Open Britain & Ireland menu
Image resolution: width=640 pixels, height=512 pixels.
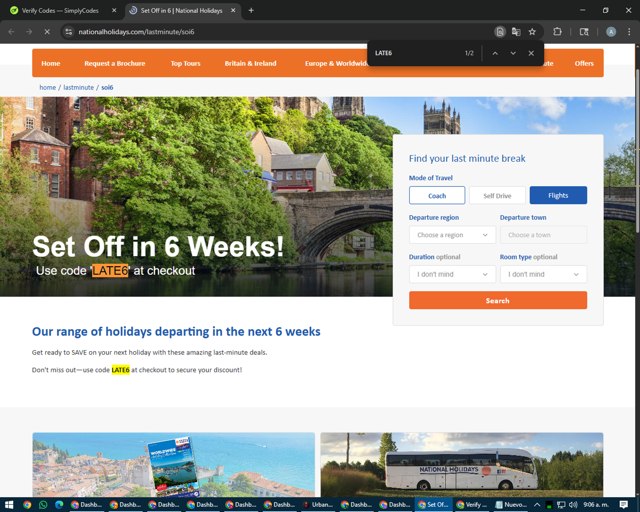pyautogui.click(x=250, y=63)
